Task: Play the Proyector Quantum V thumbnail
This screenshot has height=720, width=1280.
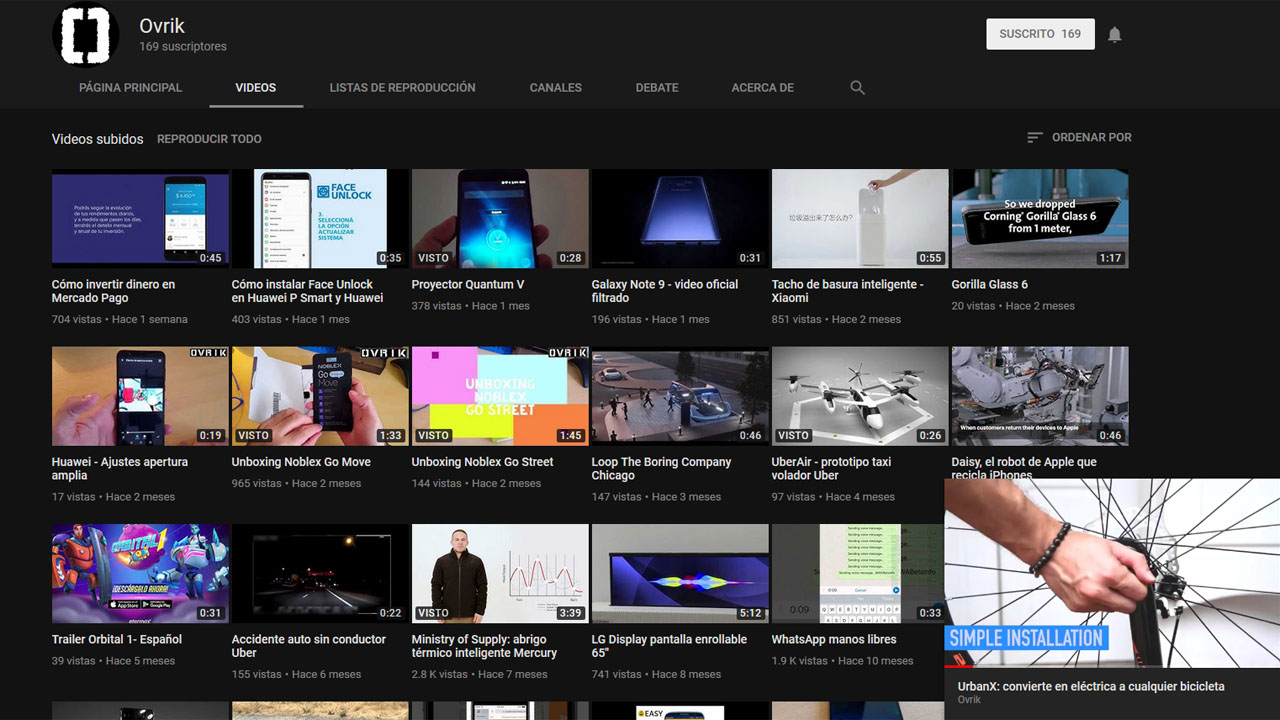Action: tap(500, 218)
